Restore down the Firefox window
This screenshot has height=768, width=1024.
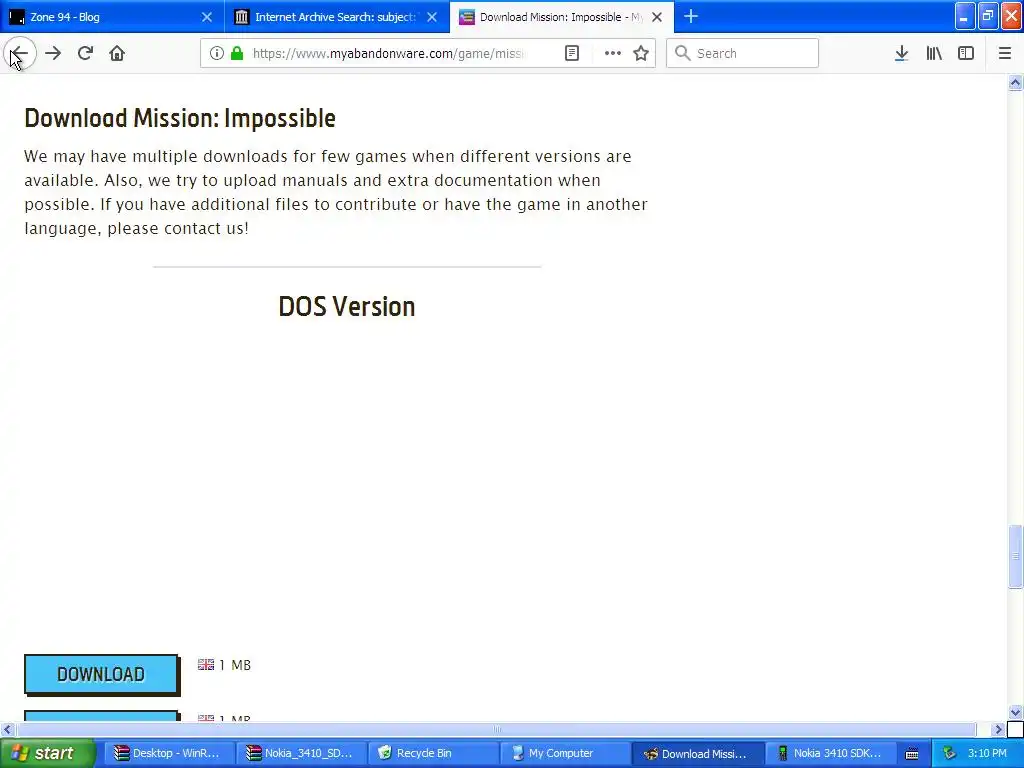988,16
